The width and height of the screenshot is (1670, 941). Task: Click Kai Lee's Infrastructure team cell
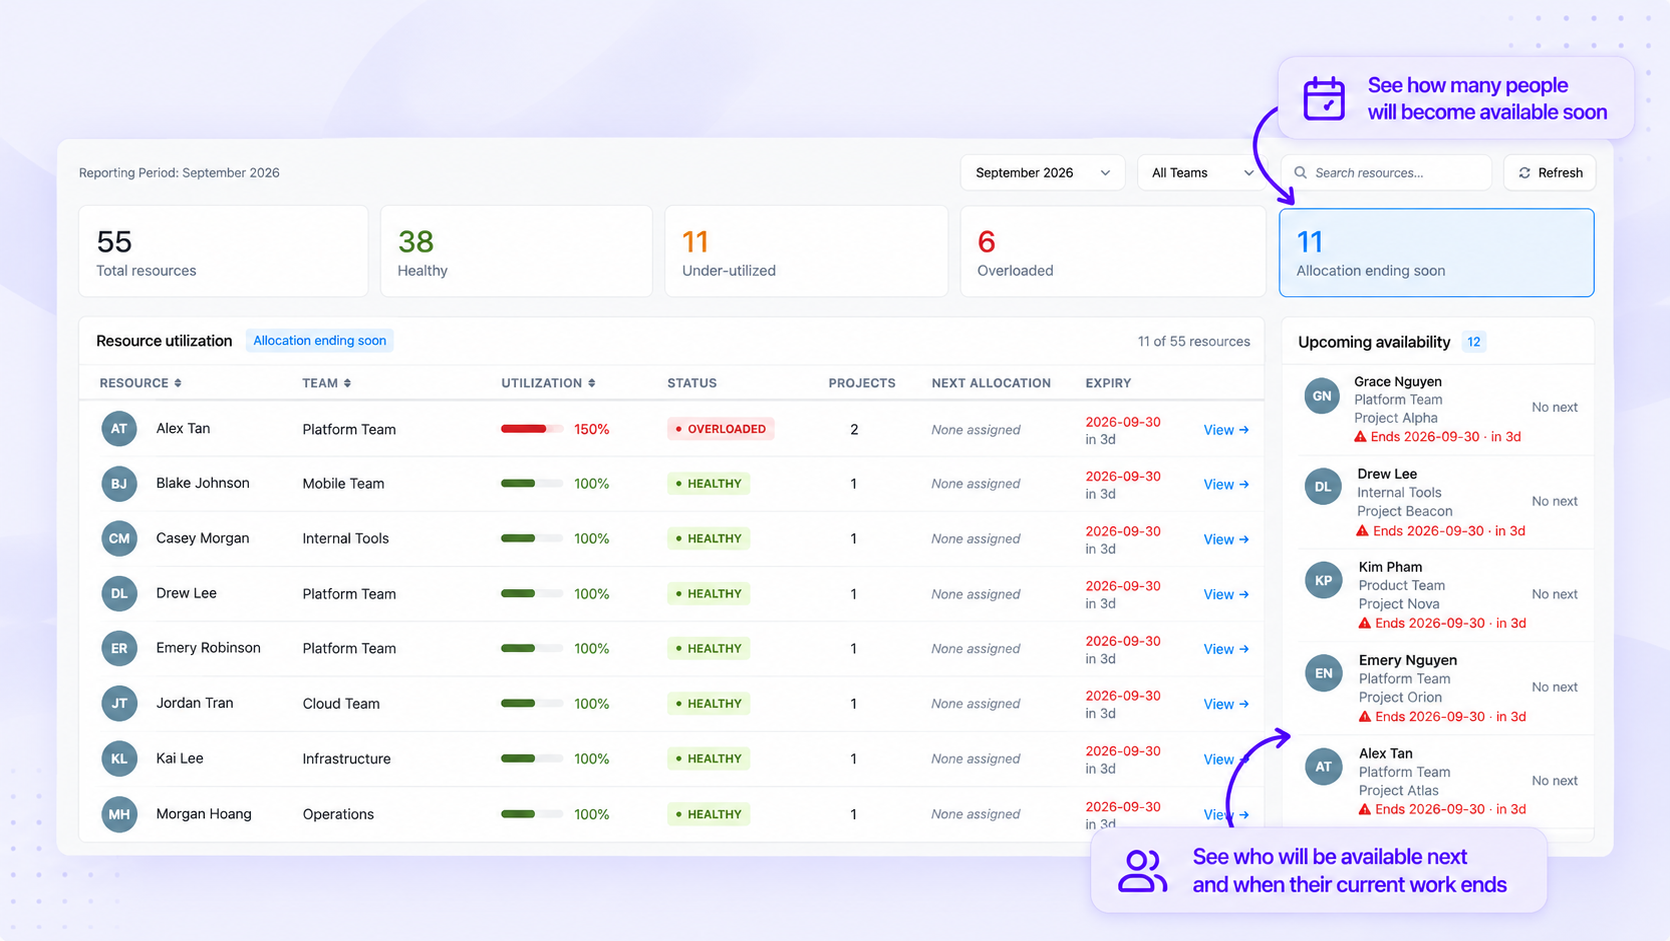tap(346, 759)
